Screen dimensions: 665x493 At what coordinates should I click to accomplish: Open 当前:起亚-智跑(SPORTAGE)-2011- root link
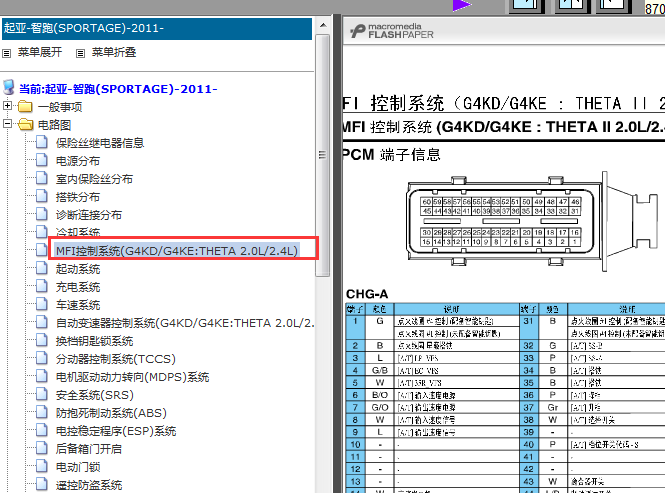[x=118, y=89]
